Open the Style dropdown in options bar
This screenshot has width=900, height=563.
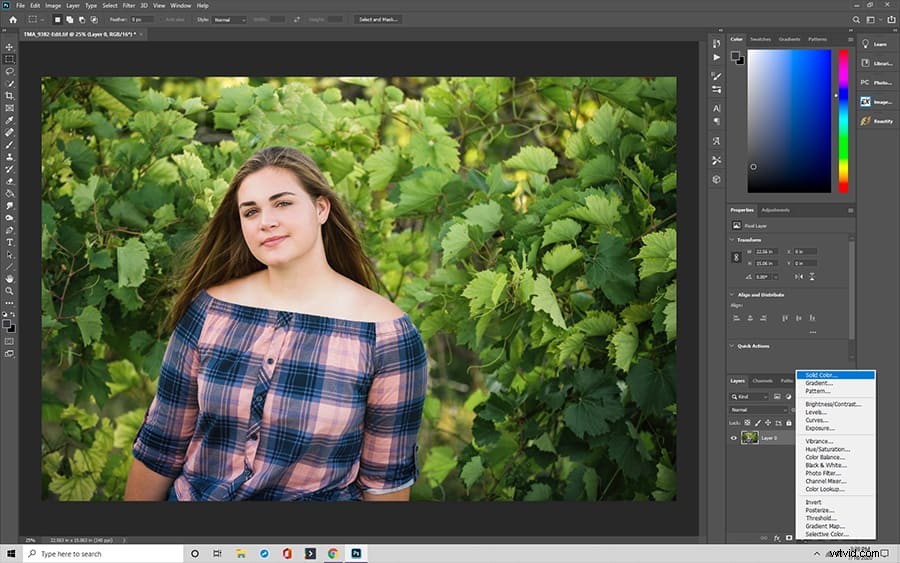point(229,20)
